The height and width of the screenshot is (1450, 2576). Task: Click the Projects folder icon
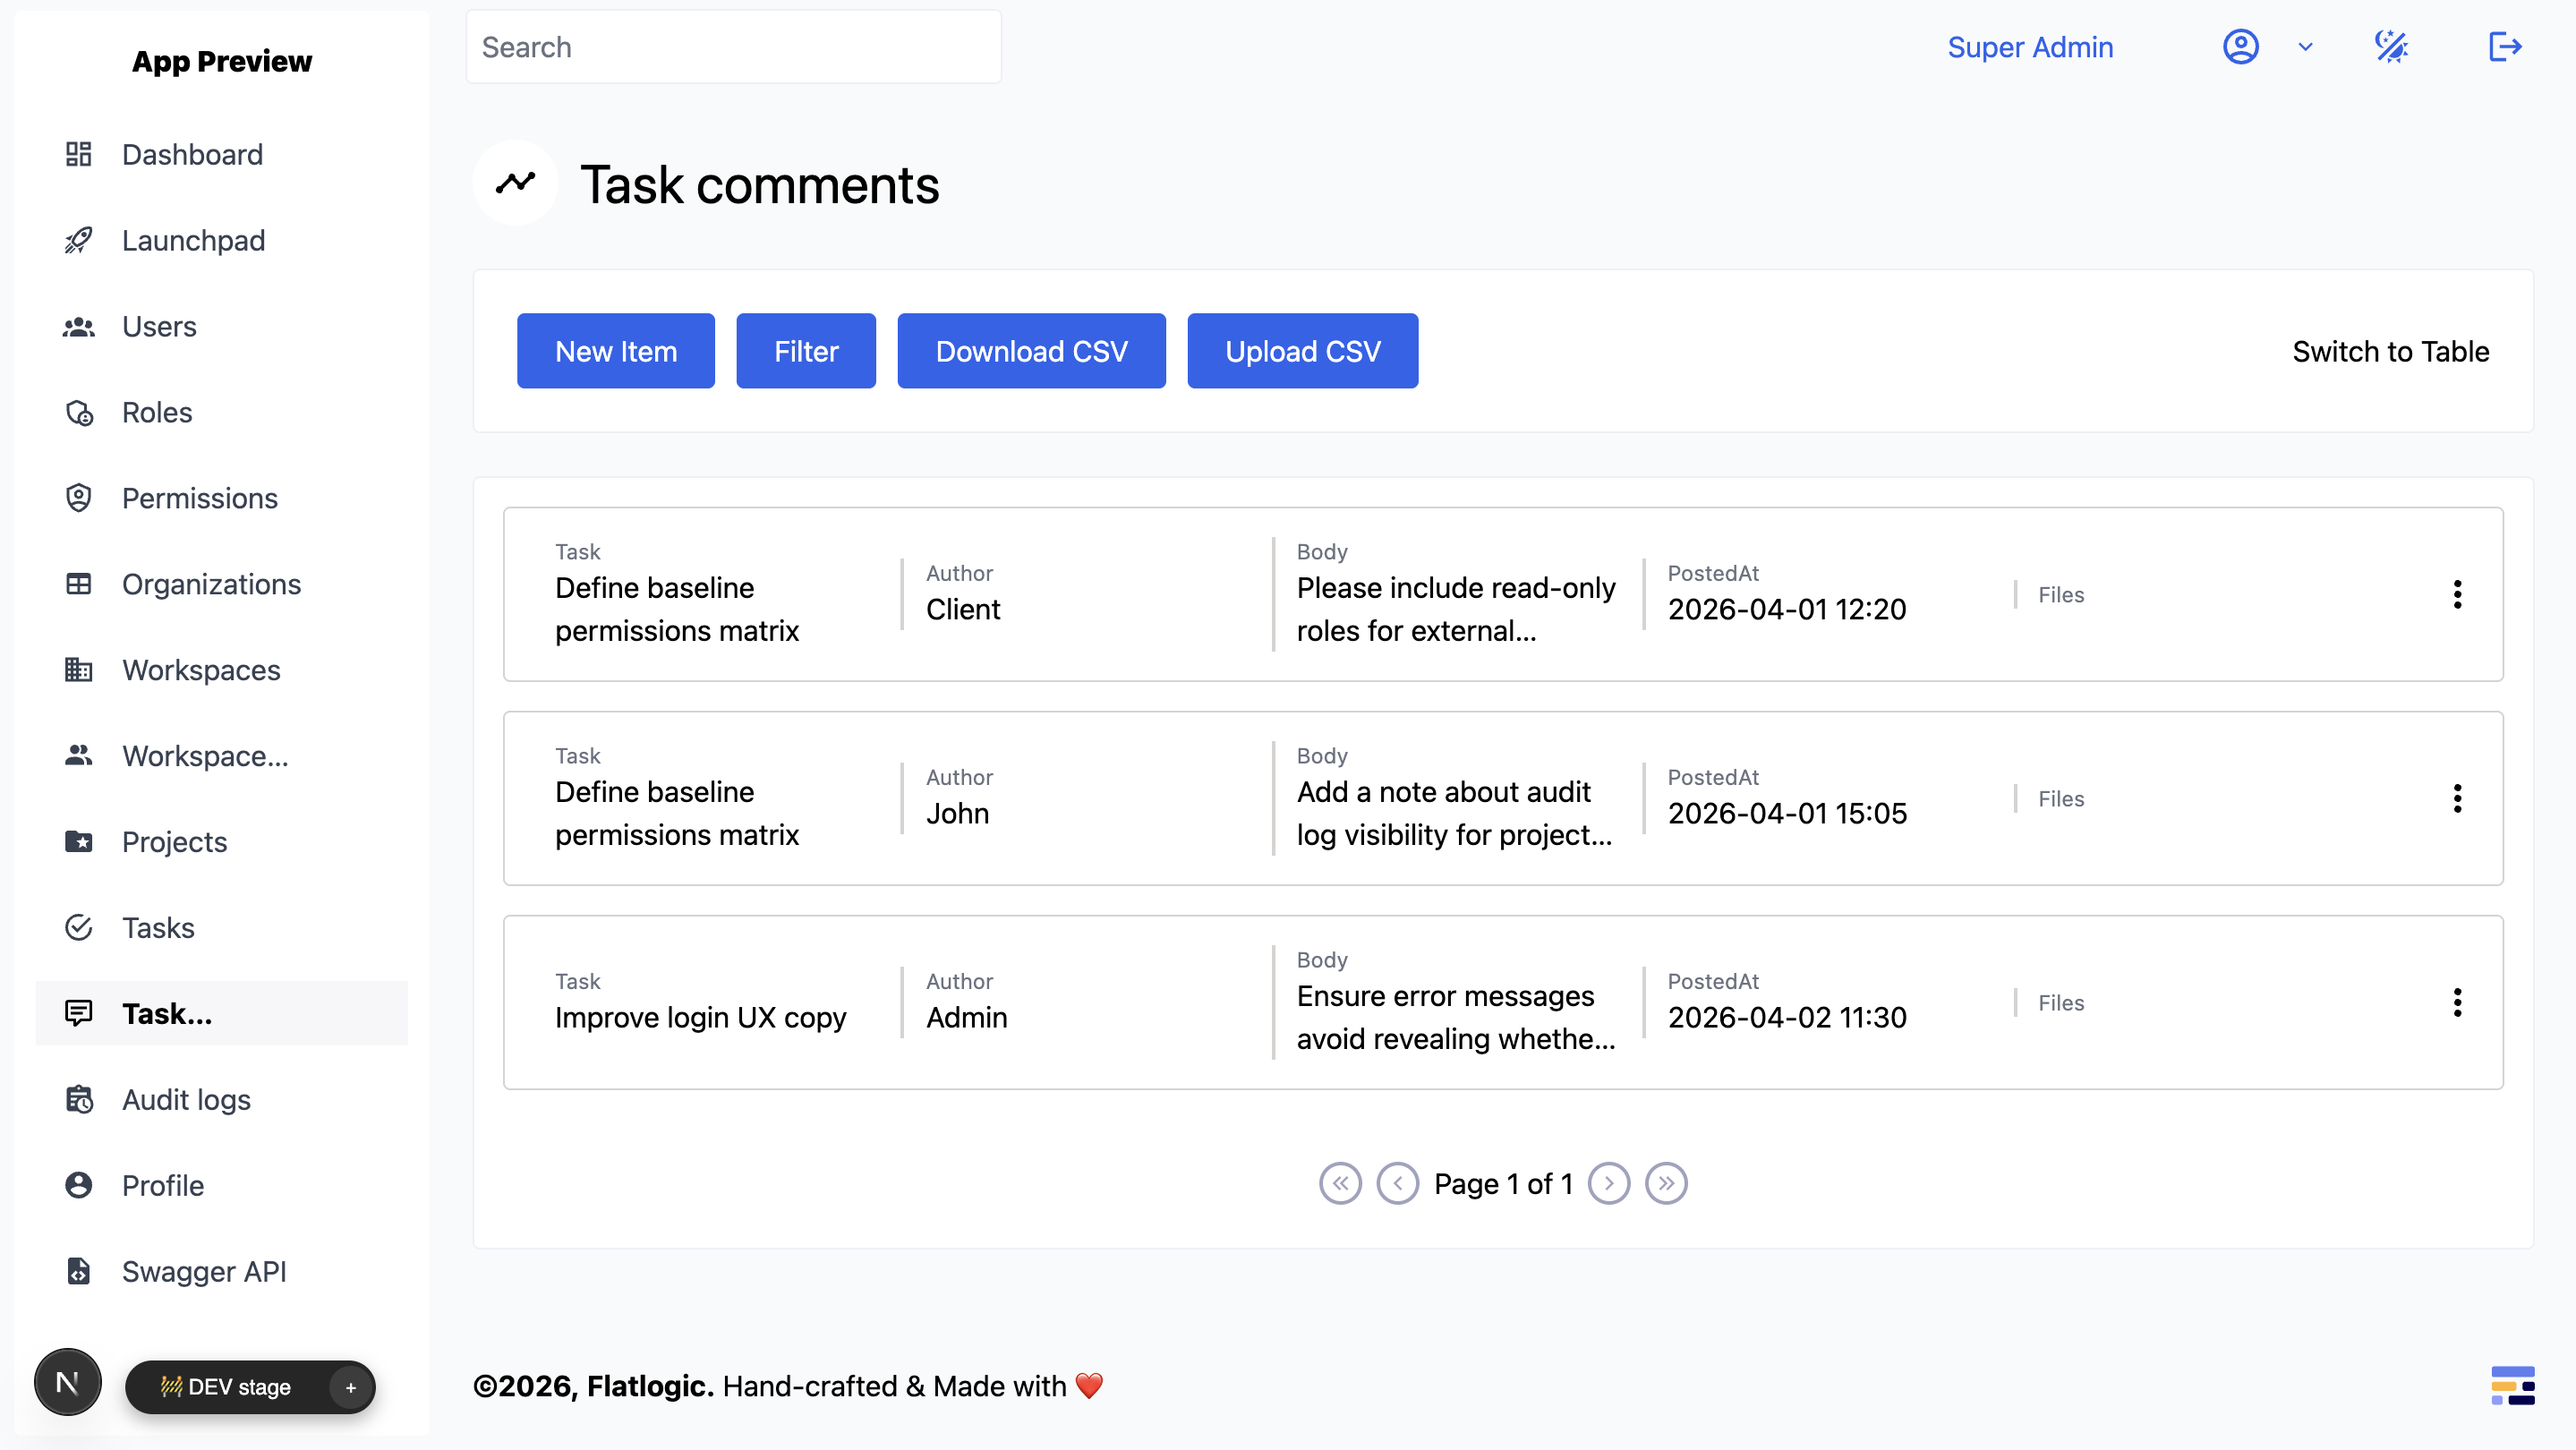pyautogui.click(x=79, y=841)
